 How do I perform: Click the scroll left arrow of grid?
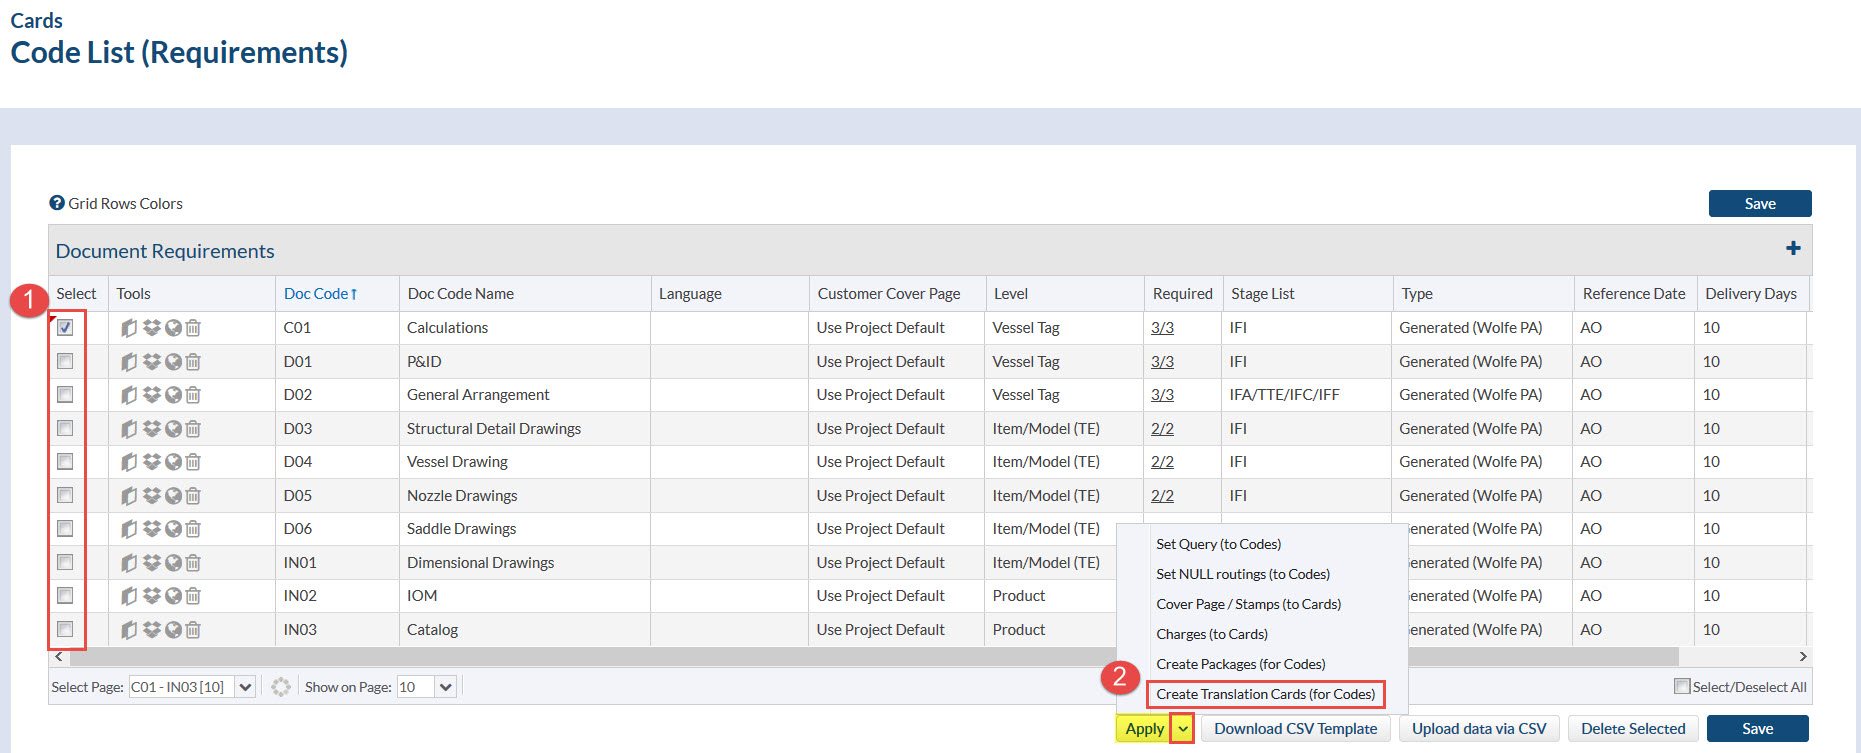click(x=58, y=656)
